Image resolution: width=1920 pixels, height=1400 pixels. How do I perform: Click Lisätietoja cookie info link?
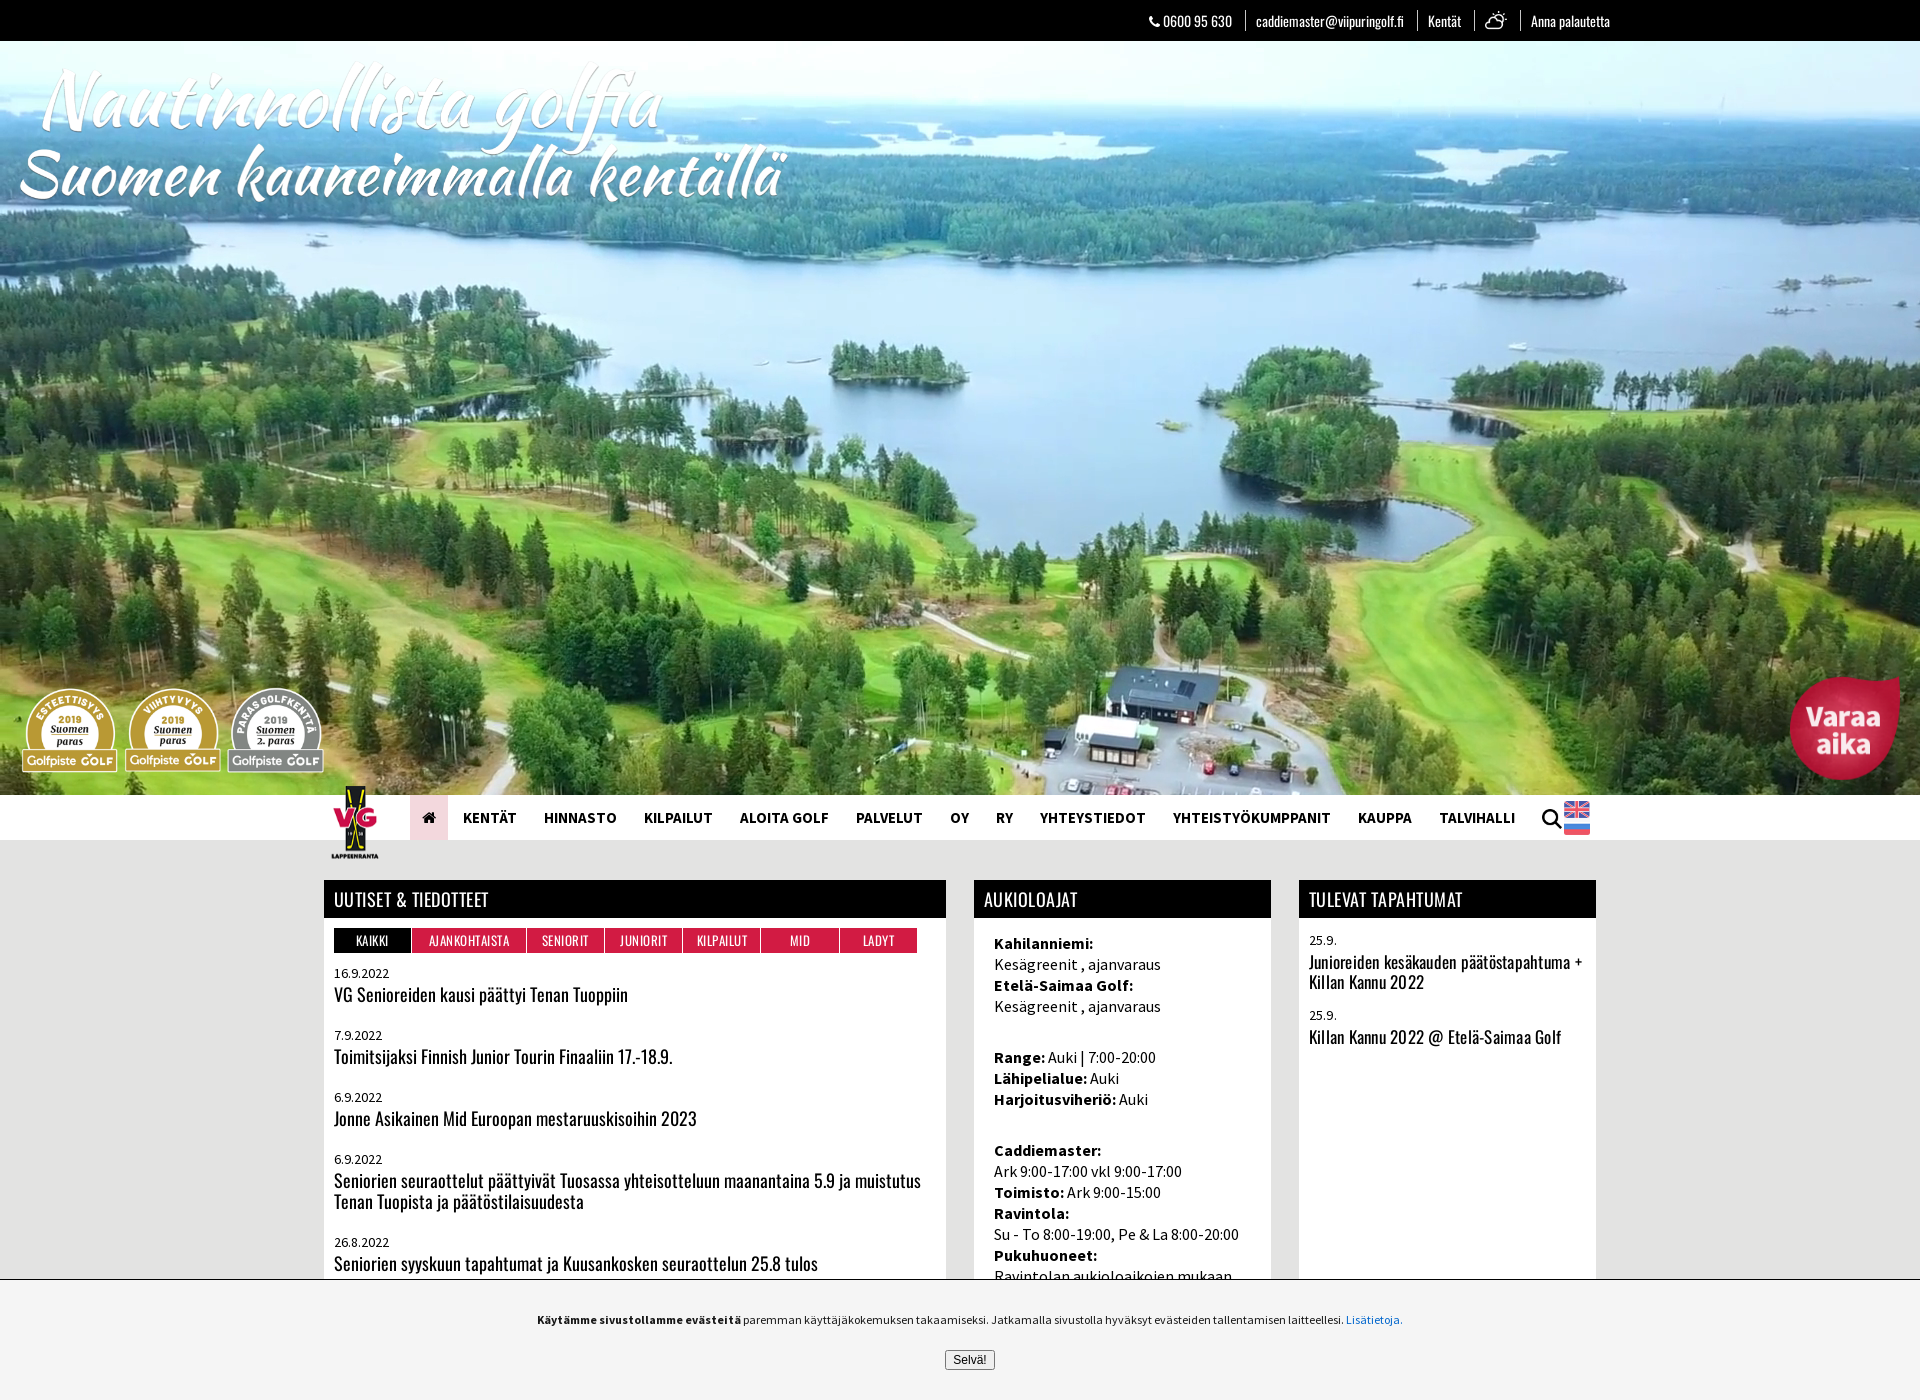[x=1373, y=1320]
